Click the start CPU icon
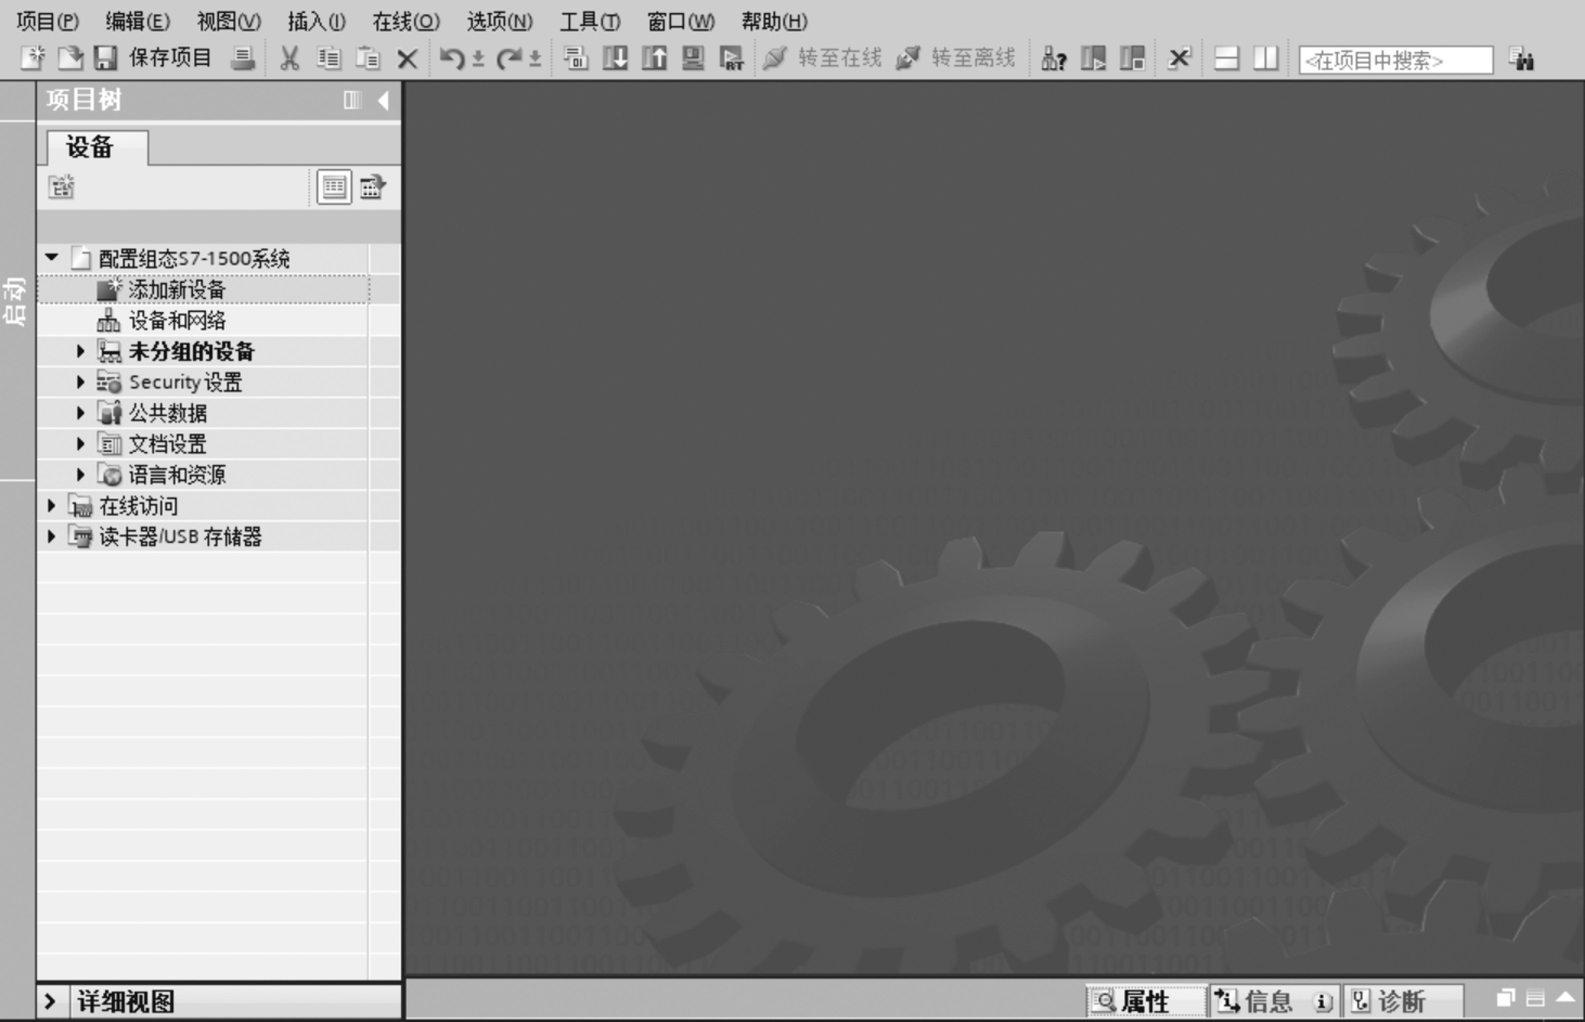Image resolution: width=1585 pixels, height=1022 pixels. (x=1094, y=58)
